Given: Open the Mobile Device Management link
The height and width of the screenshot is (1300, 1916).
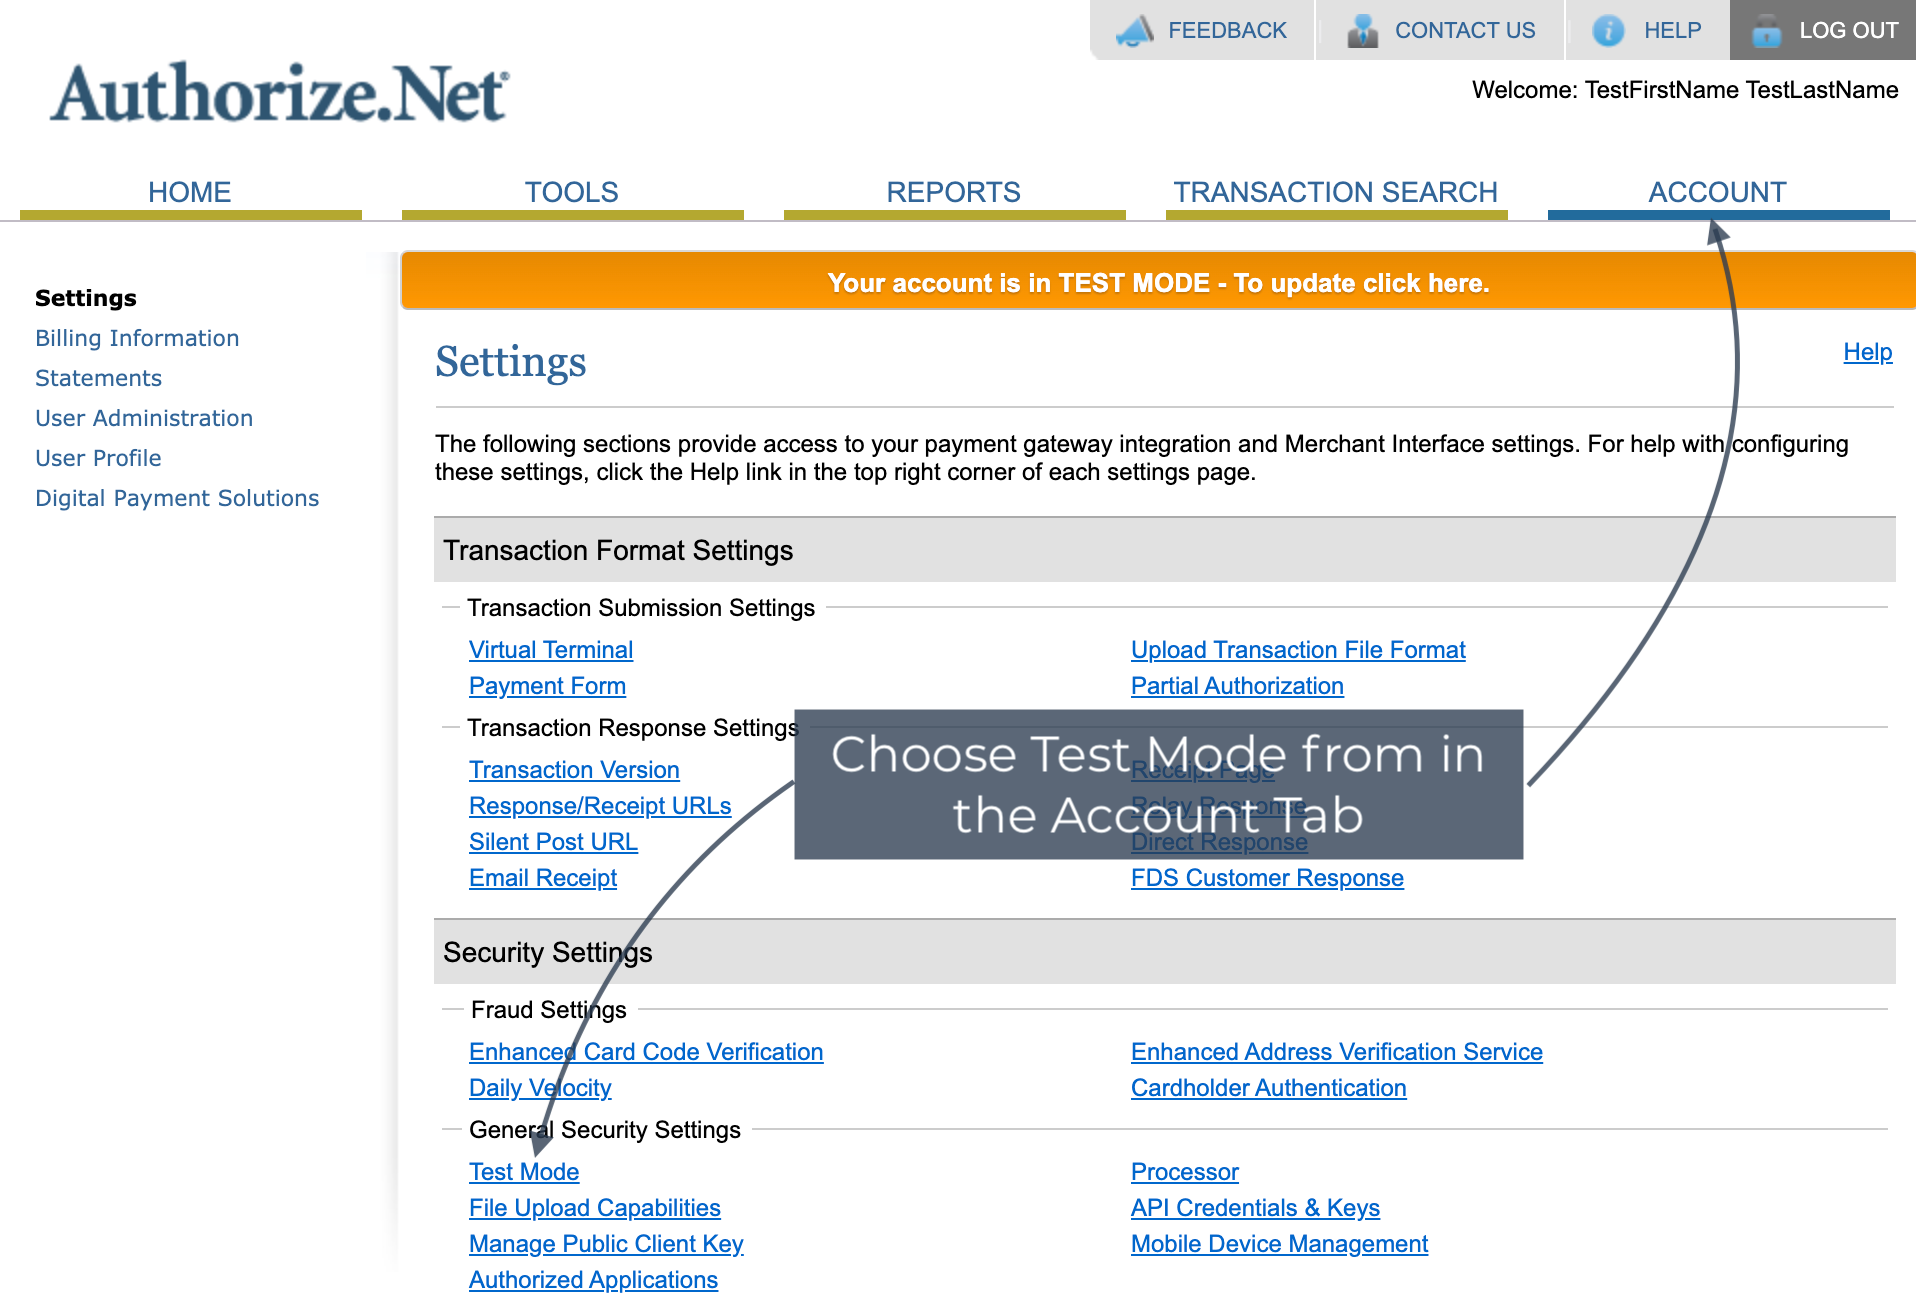Looking at the screenshot, I should [x=1279, y=1244].
